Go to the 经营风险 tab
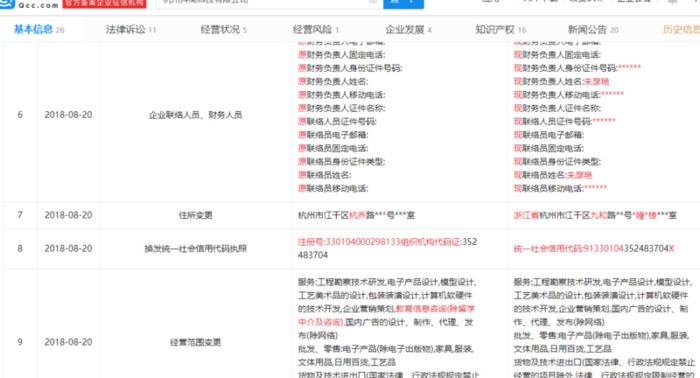 316,29
